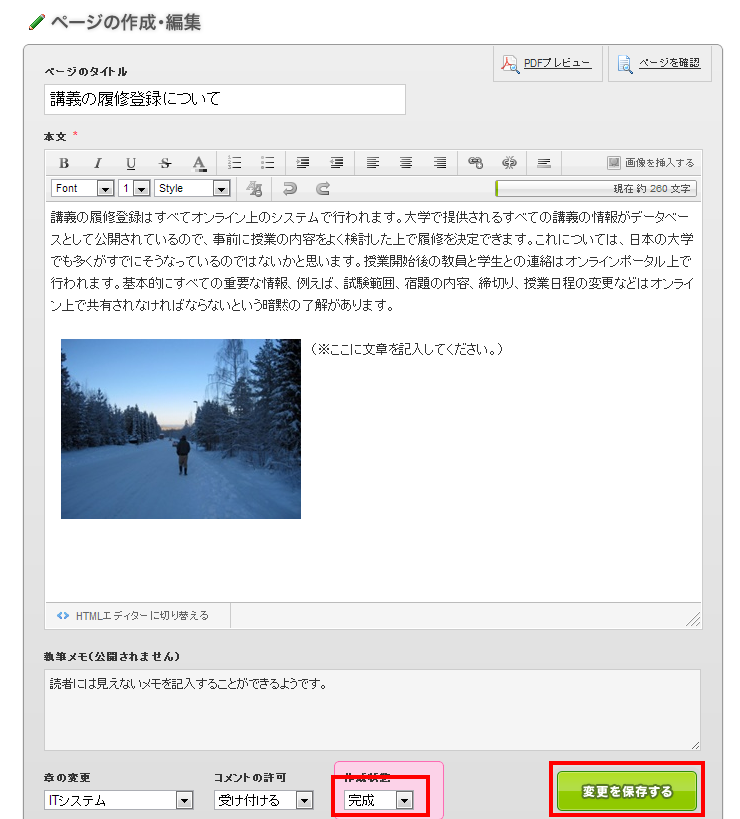Open the font size dropdown

point(134,188)
